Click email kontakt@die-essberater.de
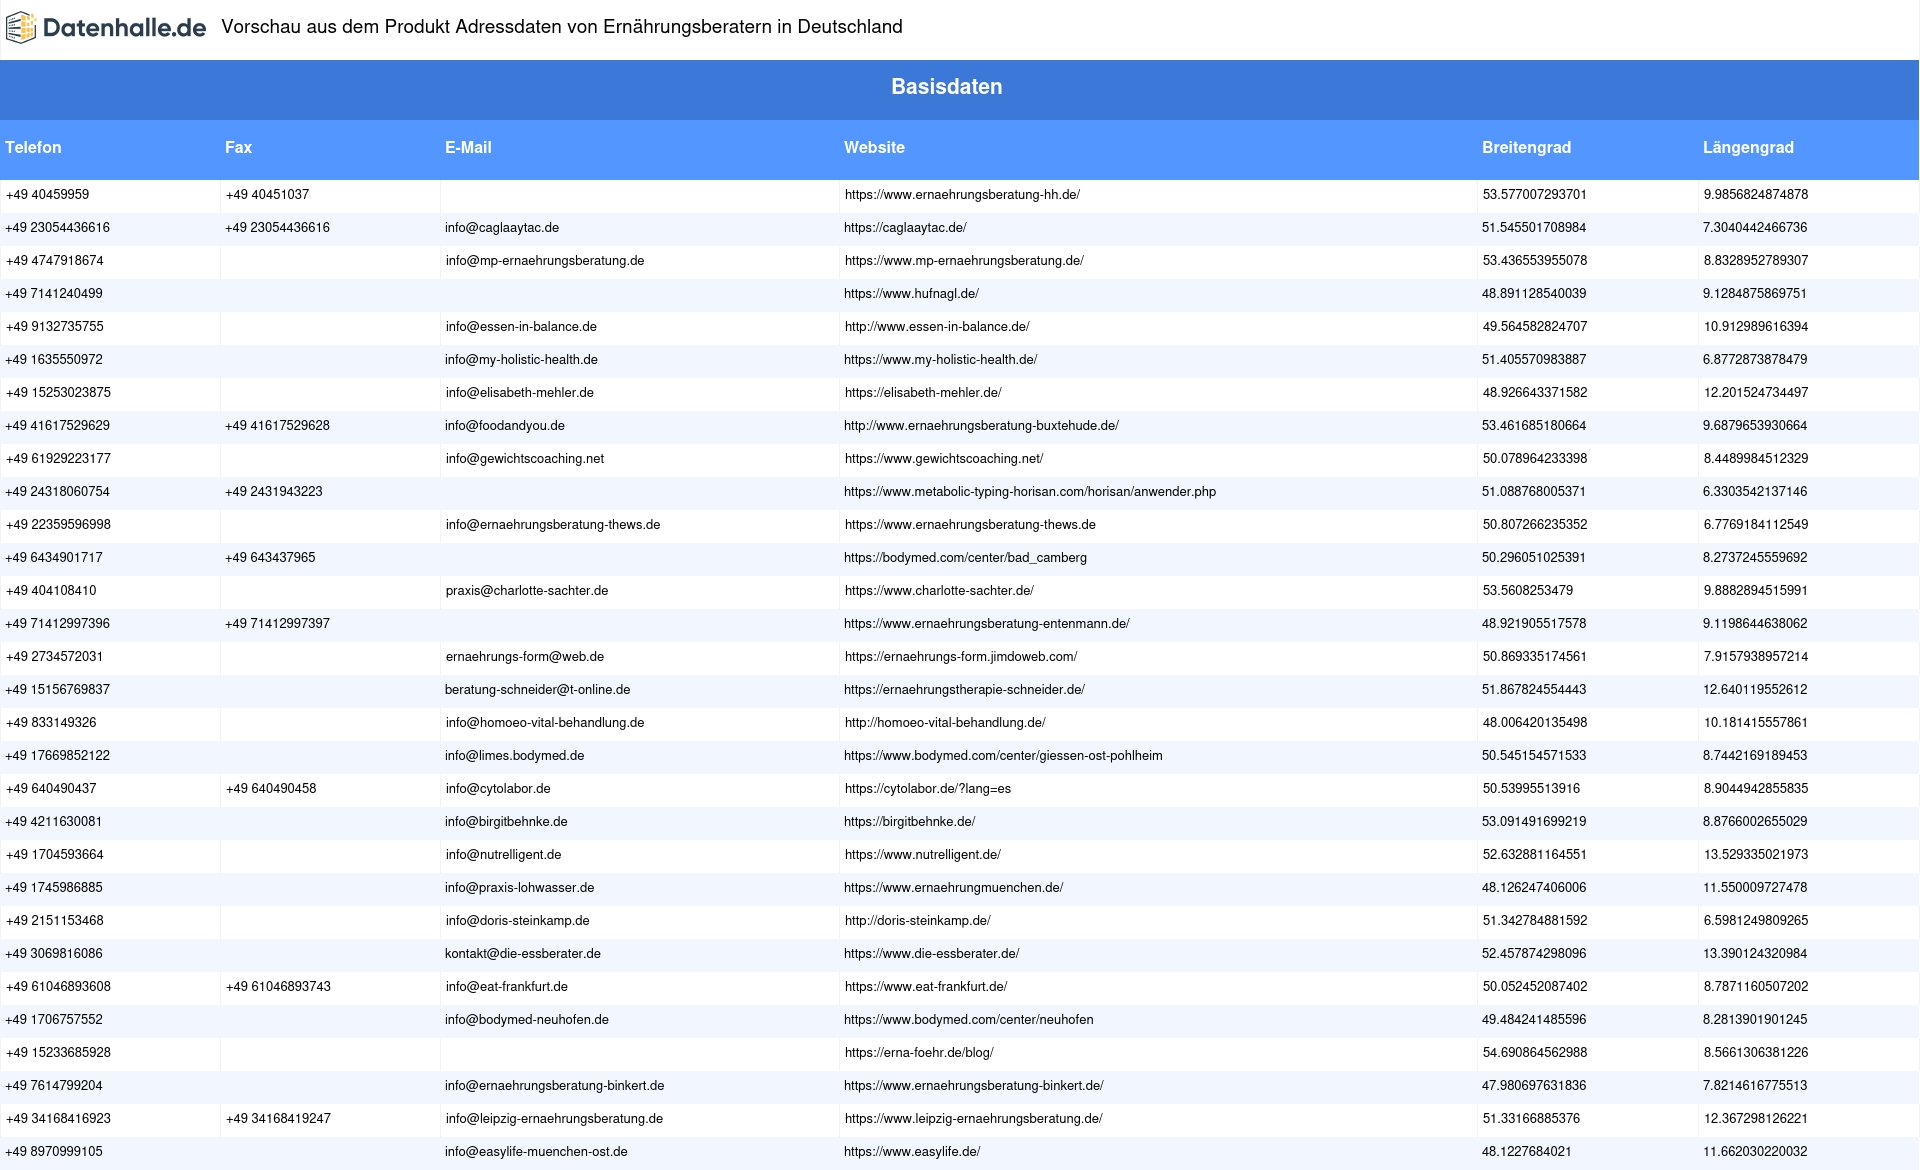This screenshot has width=1920, height=1170. (523, 954)
